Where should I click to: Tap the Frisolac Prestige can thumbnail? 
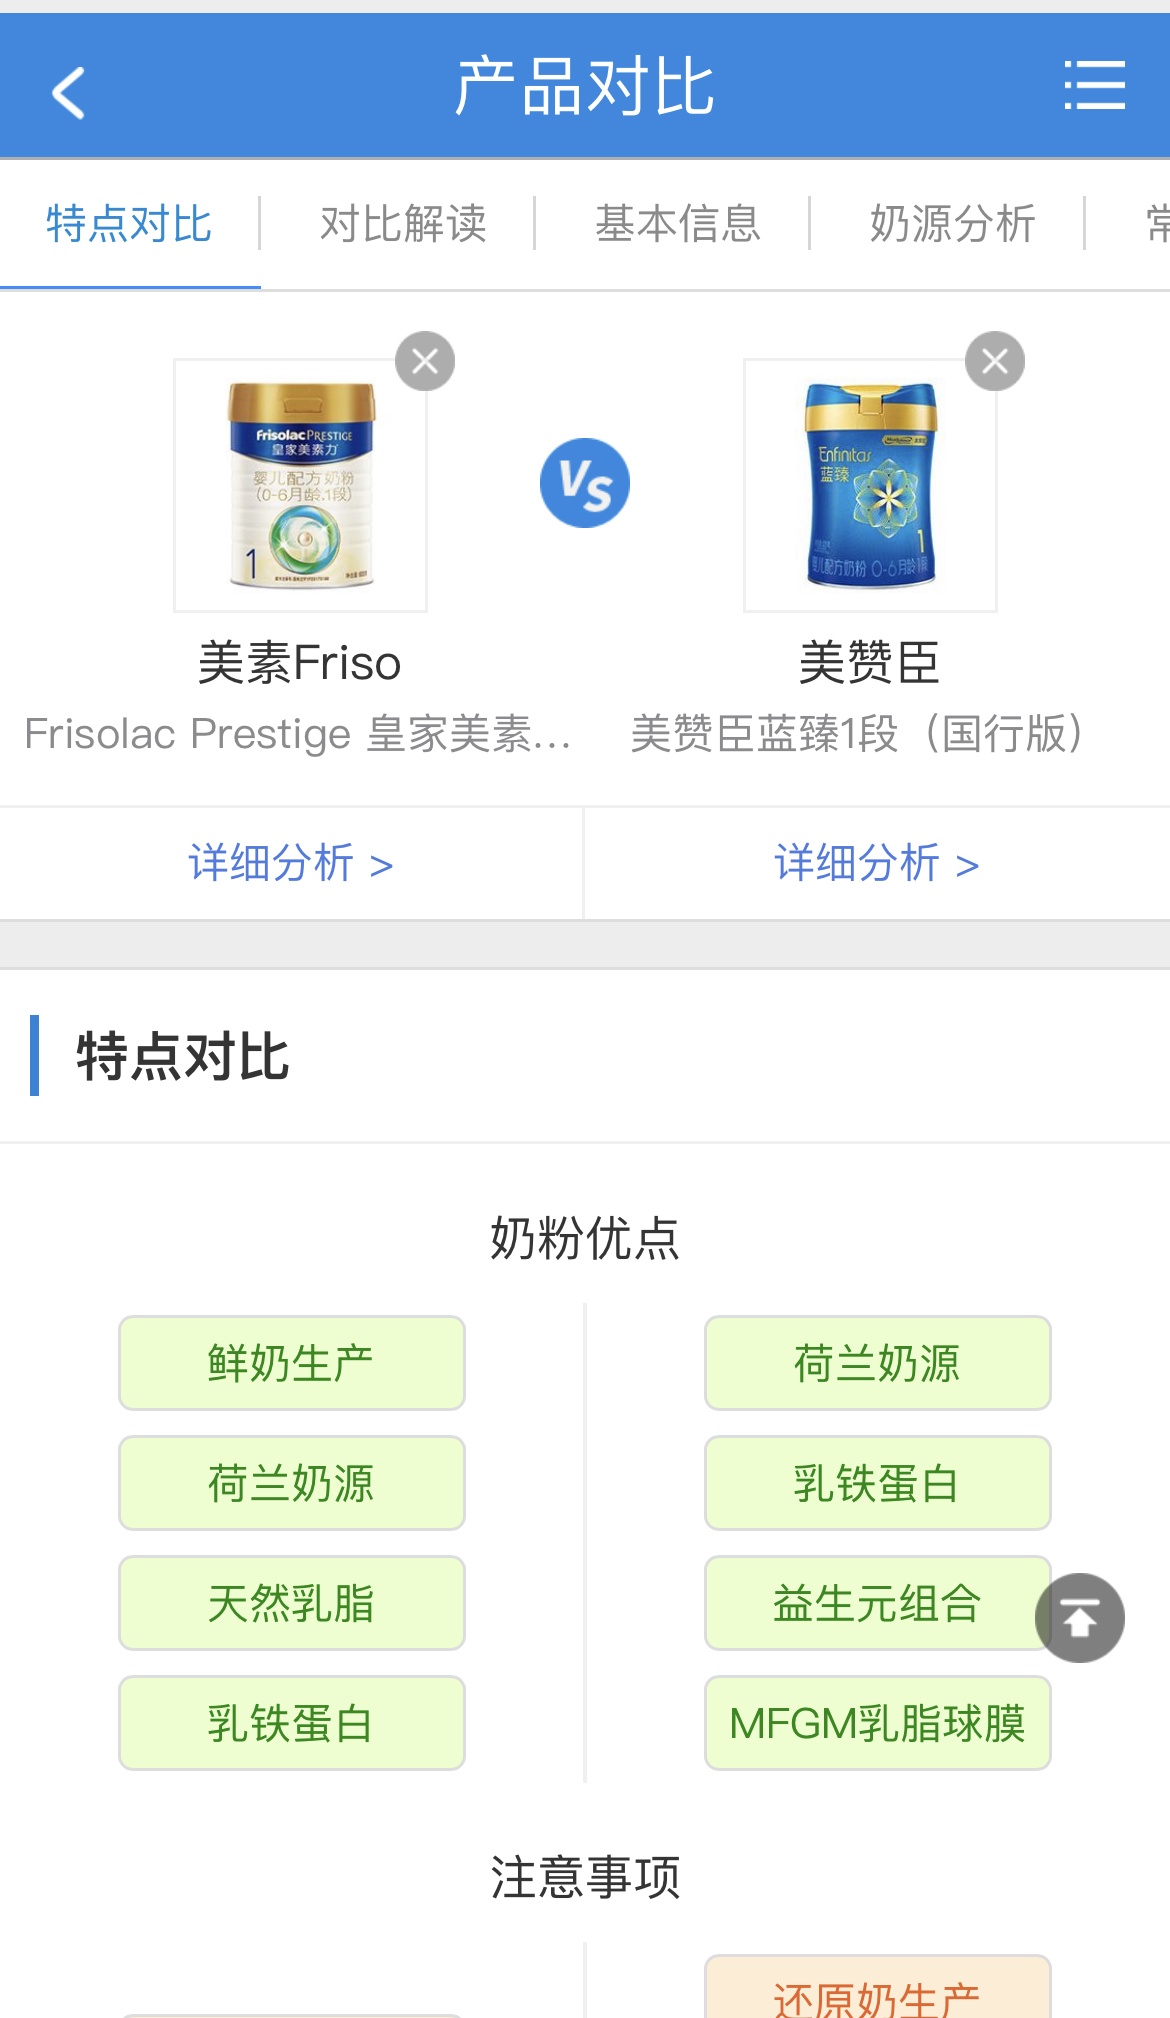point(300,485)
